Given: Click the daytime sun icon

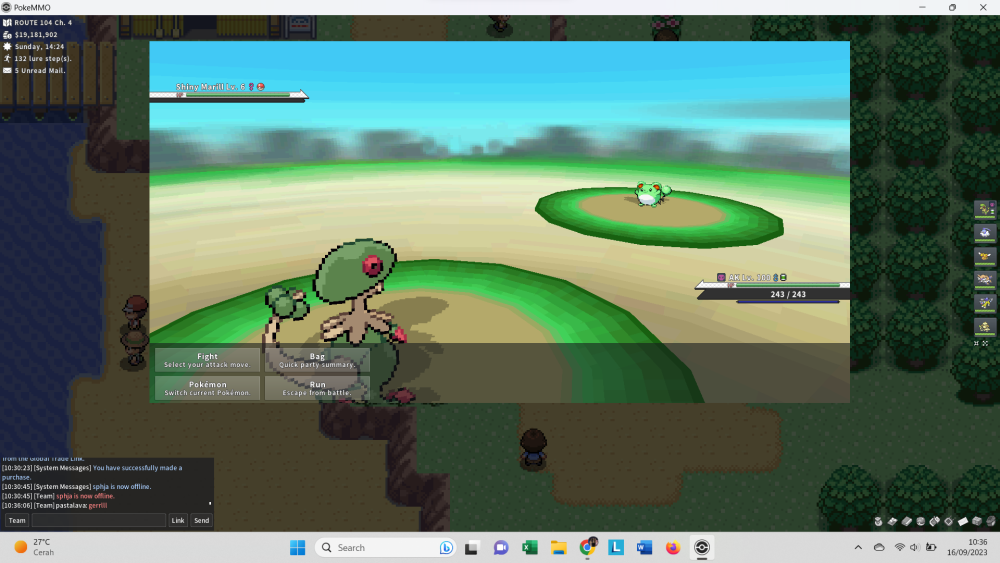Looking at the screenshot, I should [x=7, y=47].
